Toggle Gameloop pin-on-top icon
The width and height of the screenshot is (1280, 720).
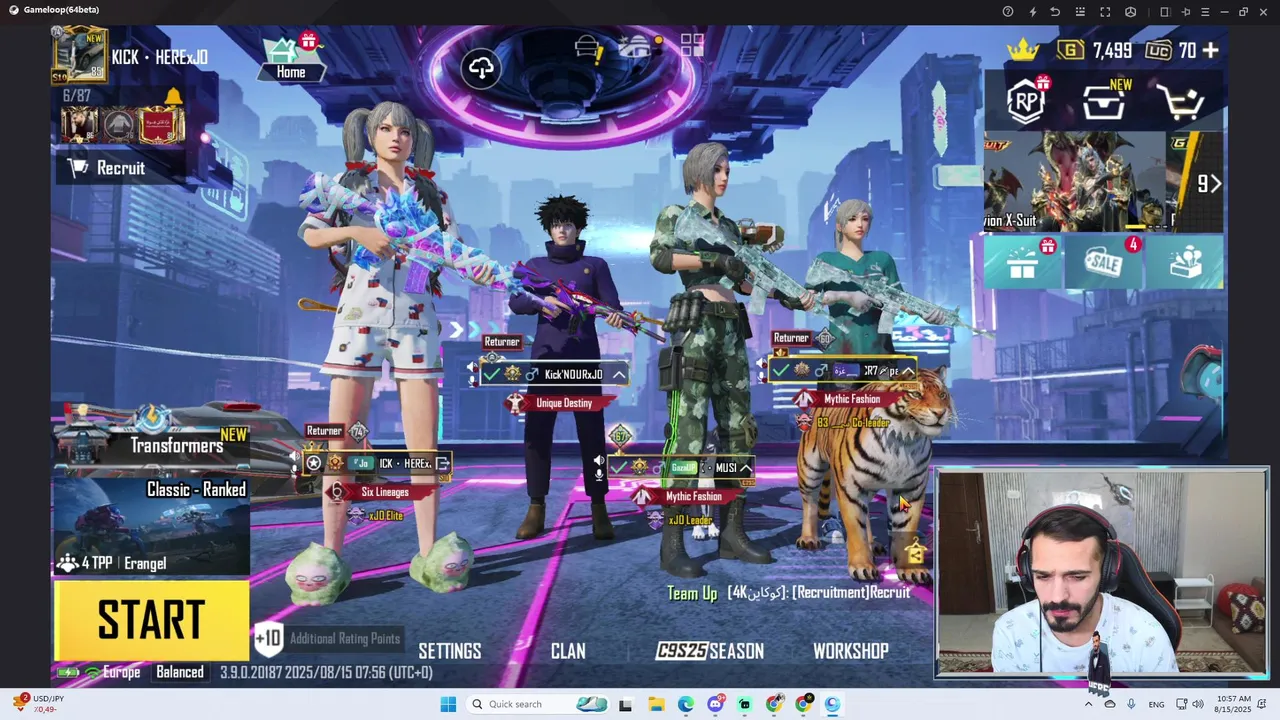1185,11
